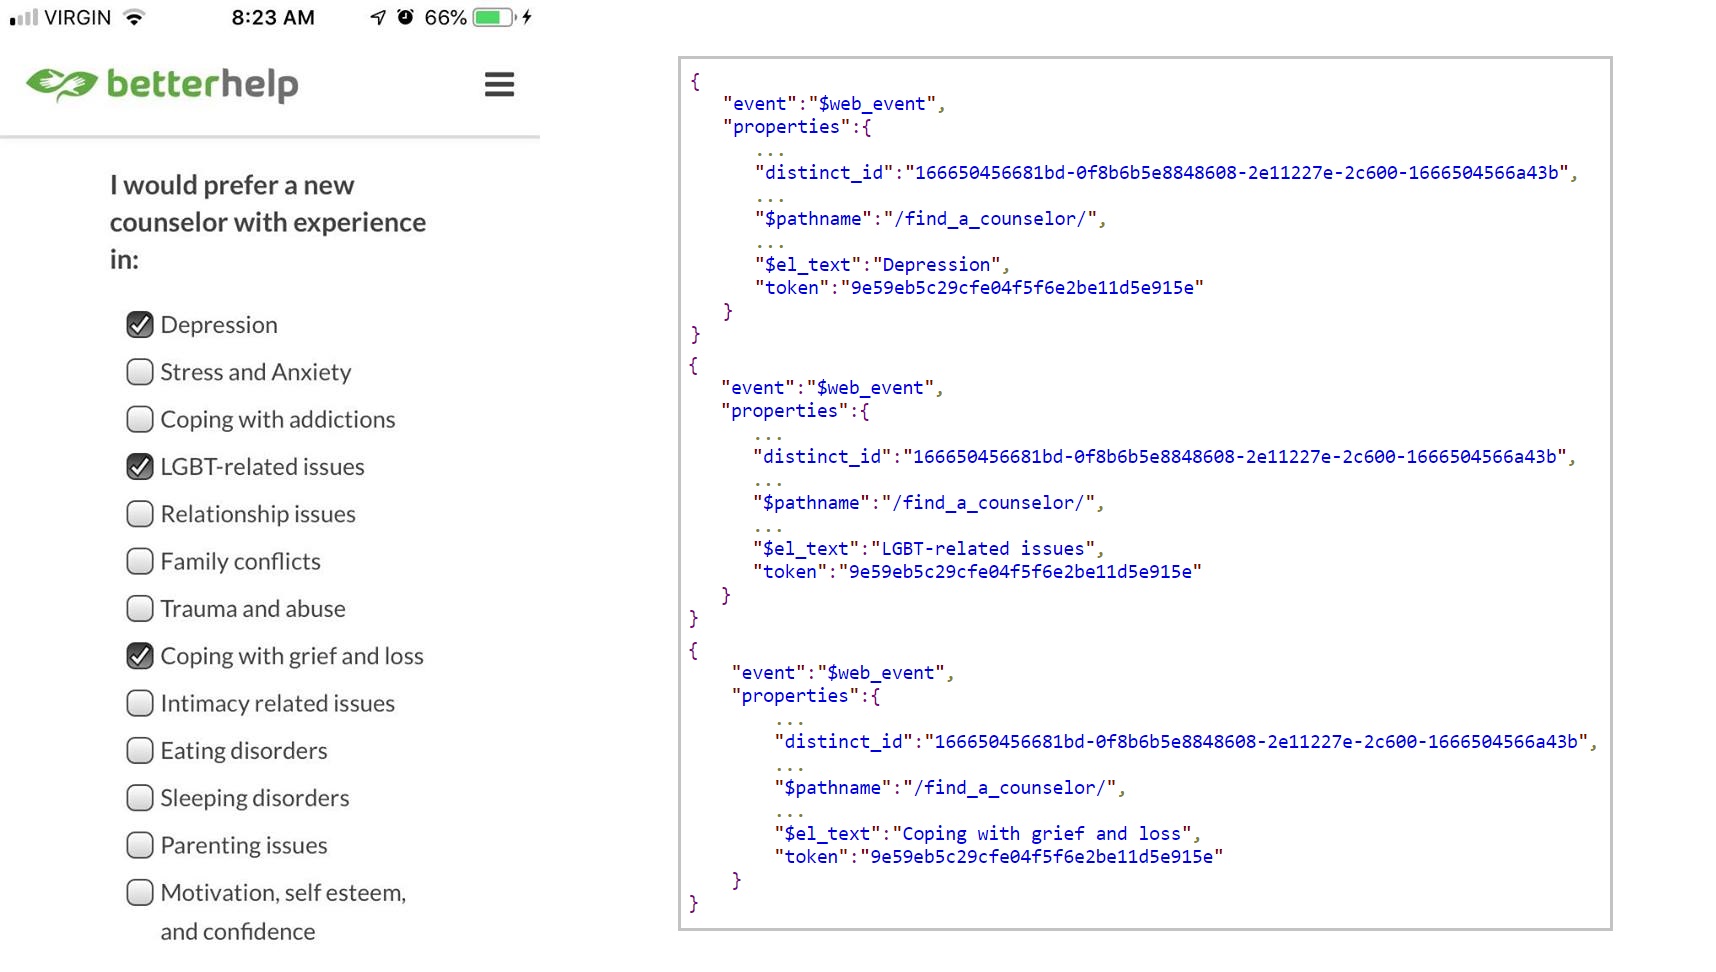Deselect the LGBT-related issues checkbox
Image resolution: width=1716 pixels, height=972 pixels.
point(140,467)
